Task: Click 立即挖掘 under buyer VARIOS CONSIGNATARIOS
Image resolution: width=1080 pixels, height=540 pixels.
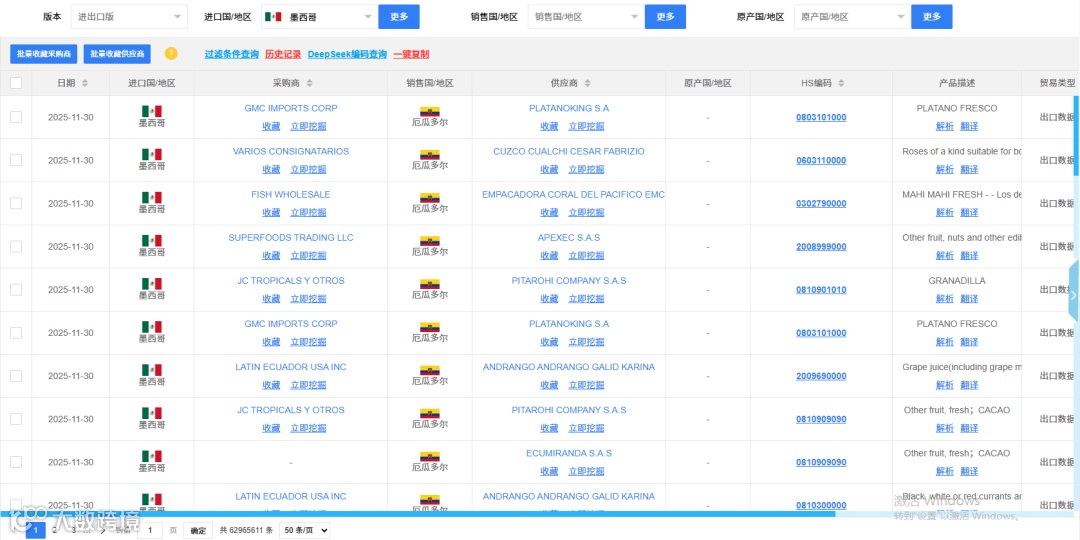Action: [x=308, y=169]
